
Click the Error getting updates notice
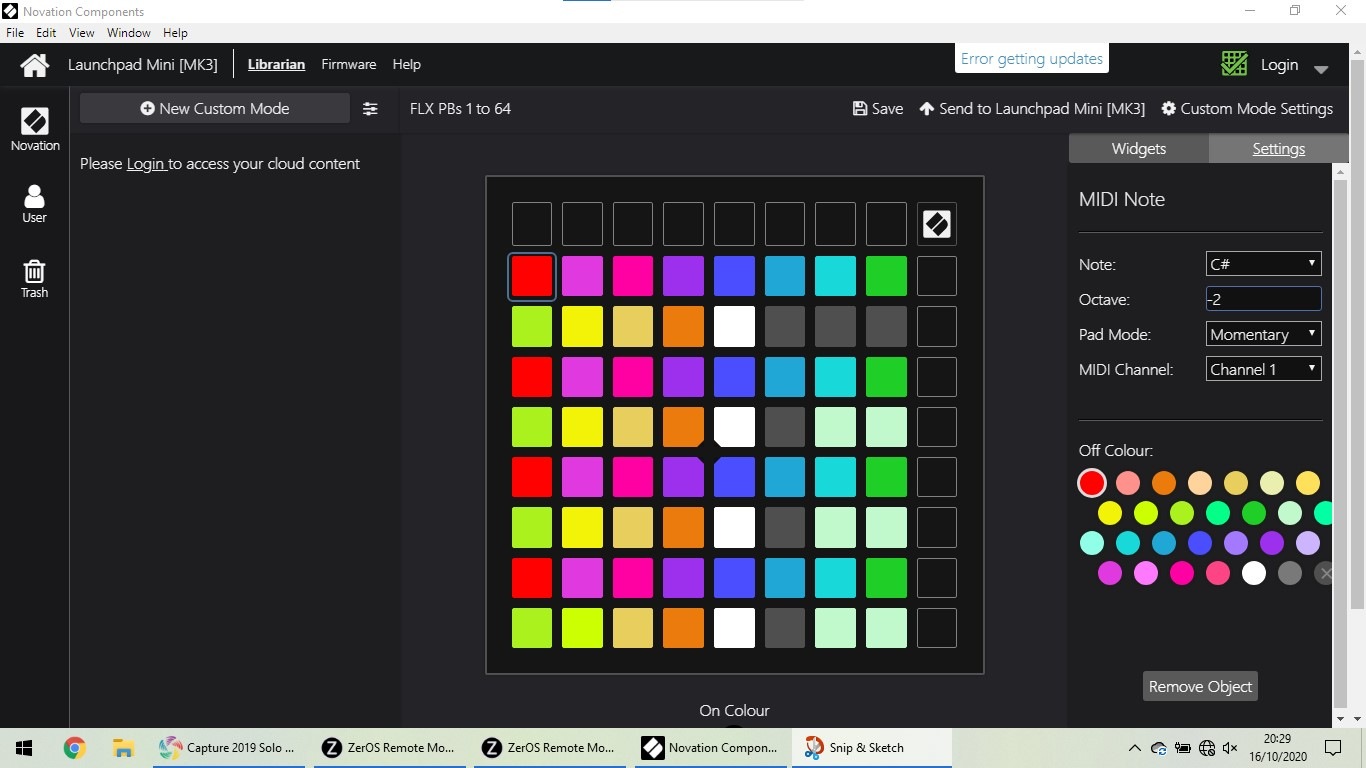pos(1031,59)
